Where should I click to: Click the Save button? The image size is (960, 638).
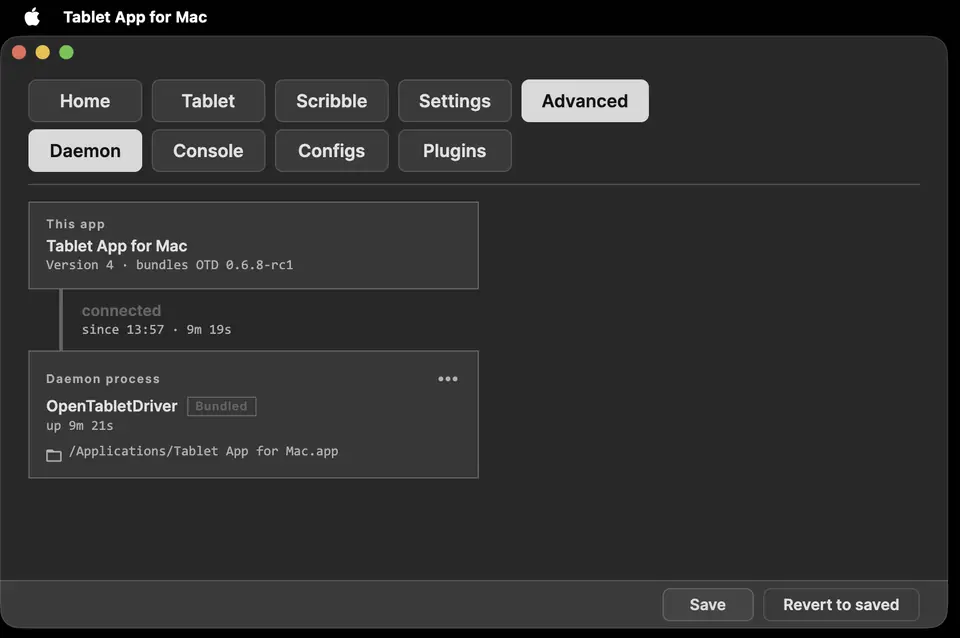click(x=708, y=605)
